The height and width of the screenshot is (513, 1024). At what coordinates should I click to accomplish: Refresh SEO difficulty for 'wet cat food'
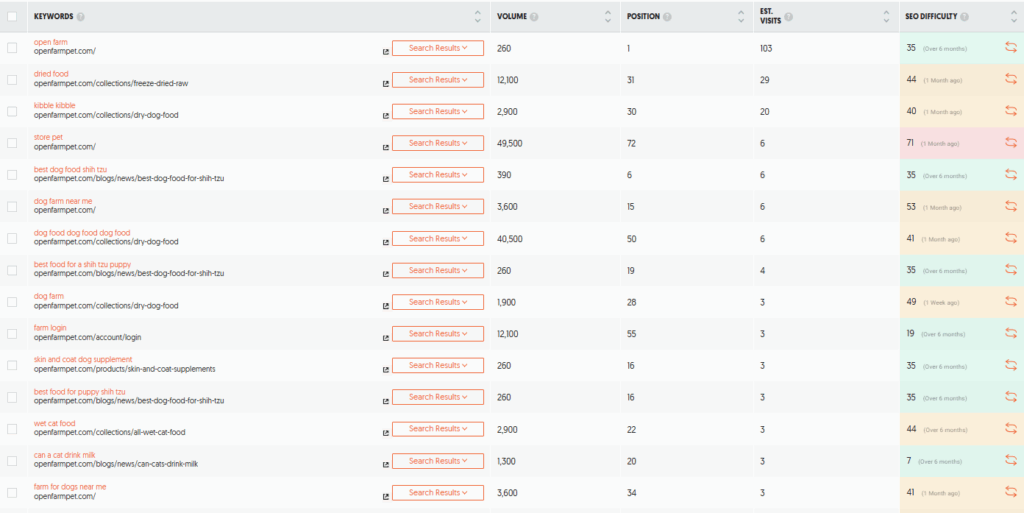pyautogui.click(x=1010, y=429)
